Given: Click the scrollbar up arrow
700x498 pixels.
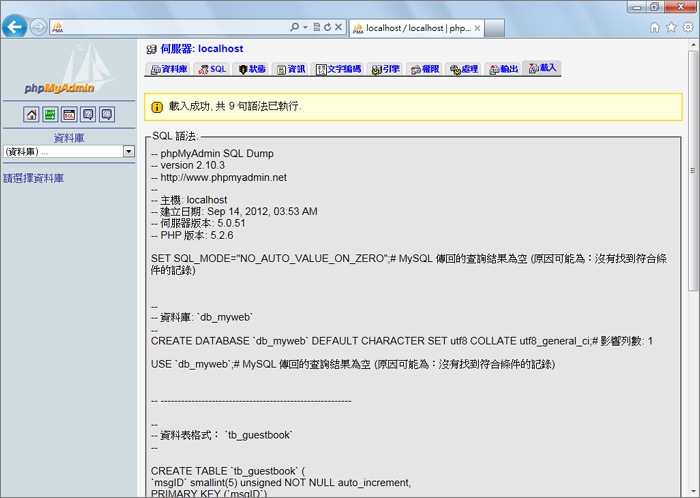Looking at the screenshot, I should point(693,45).
